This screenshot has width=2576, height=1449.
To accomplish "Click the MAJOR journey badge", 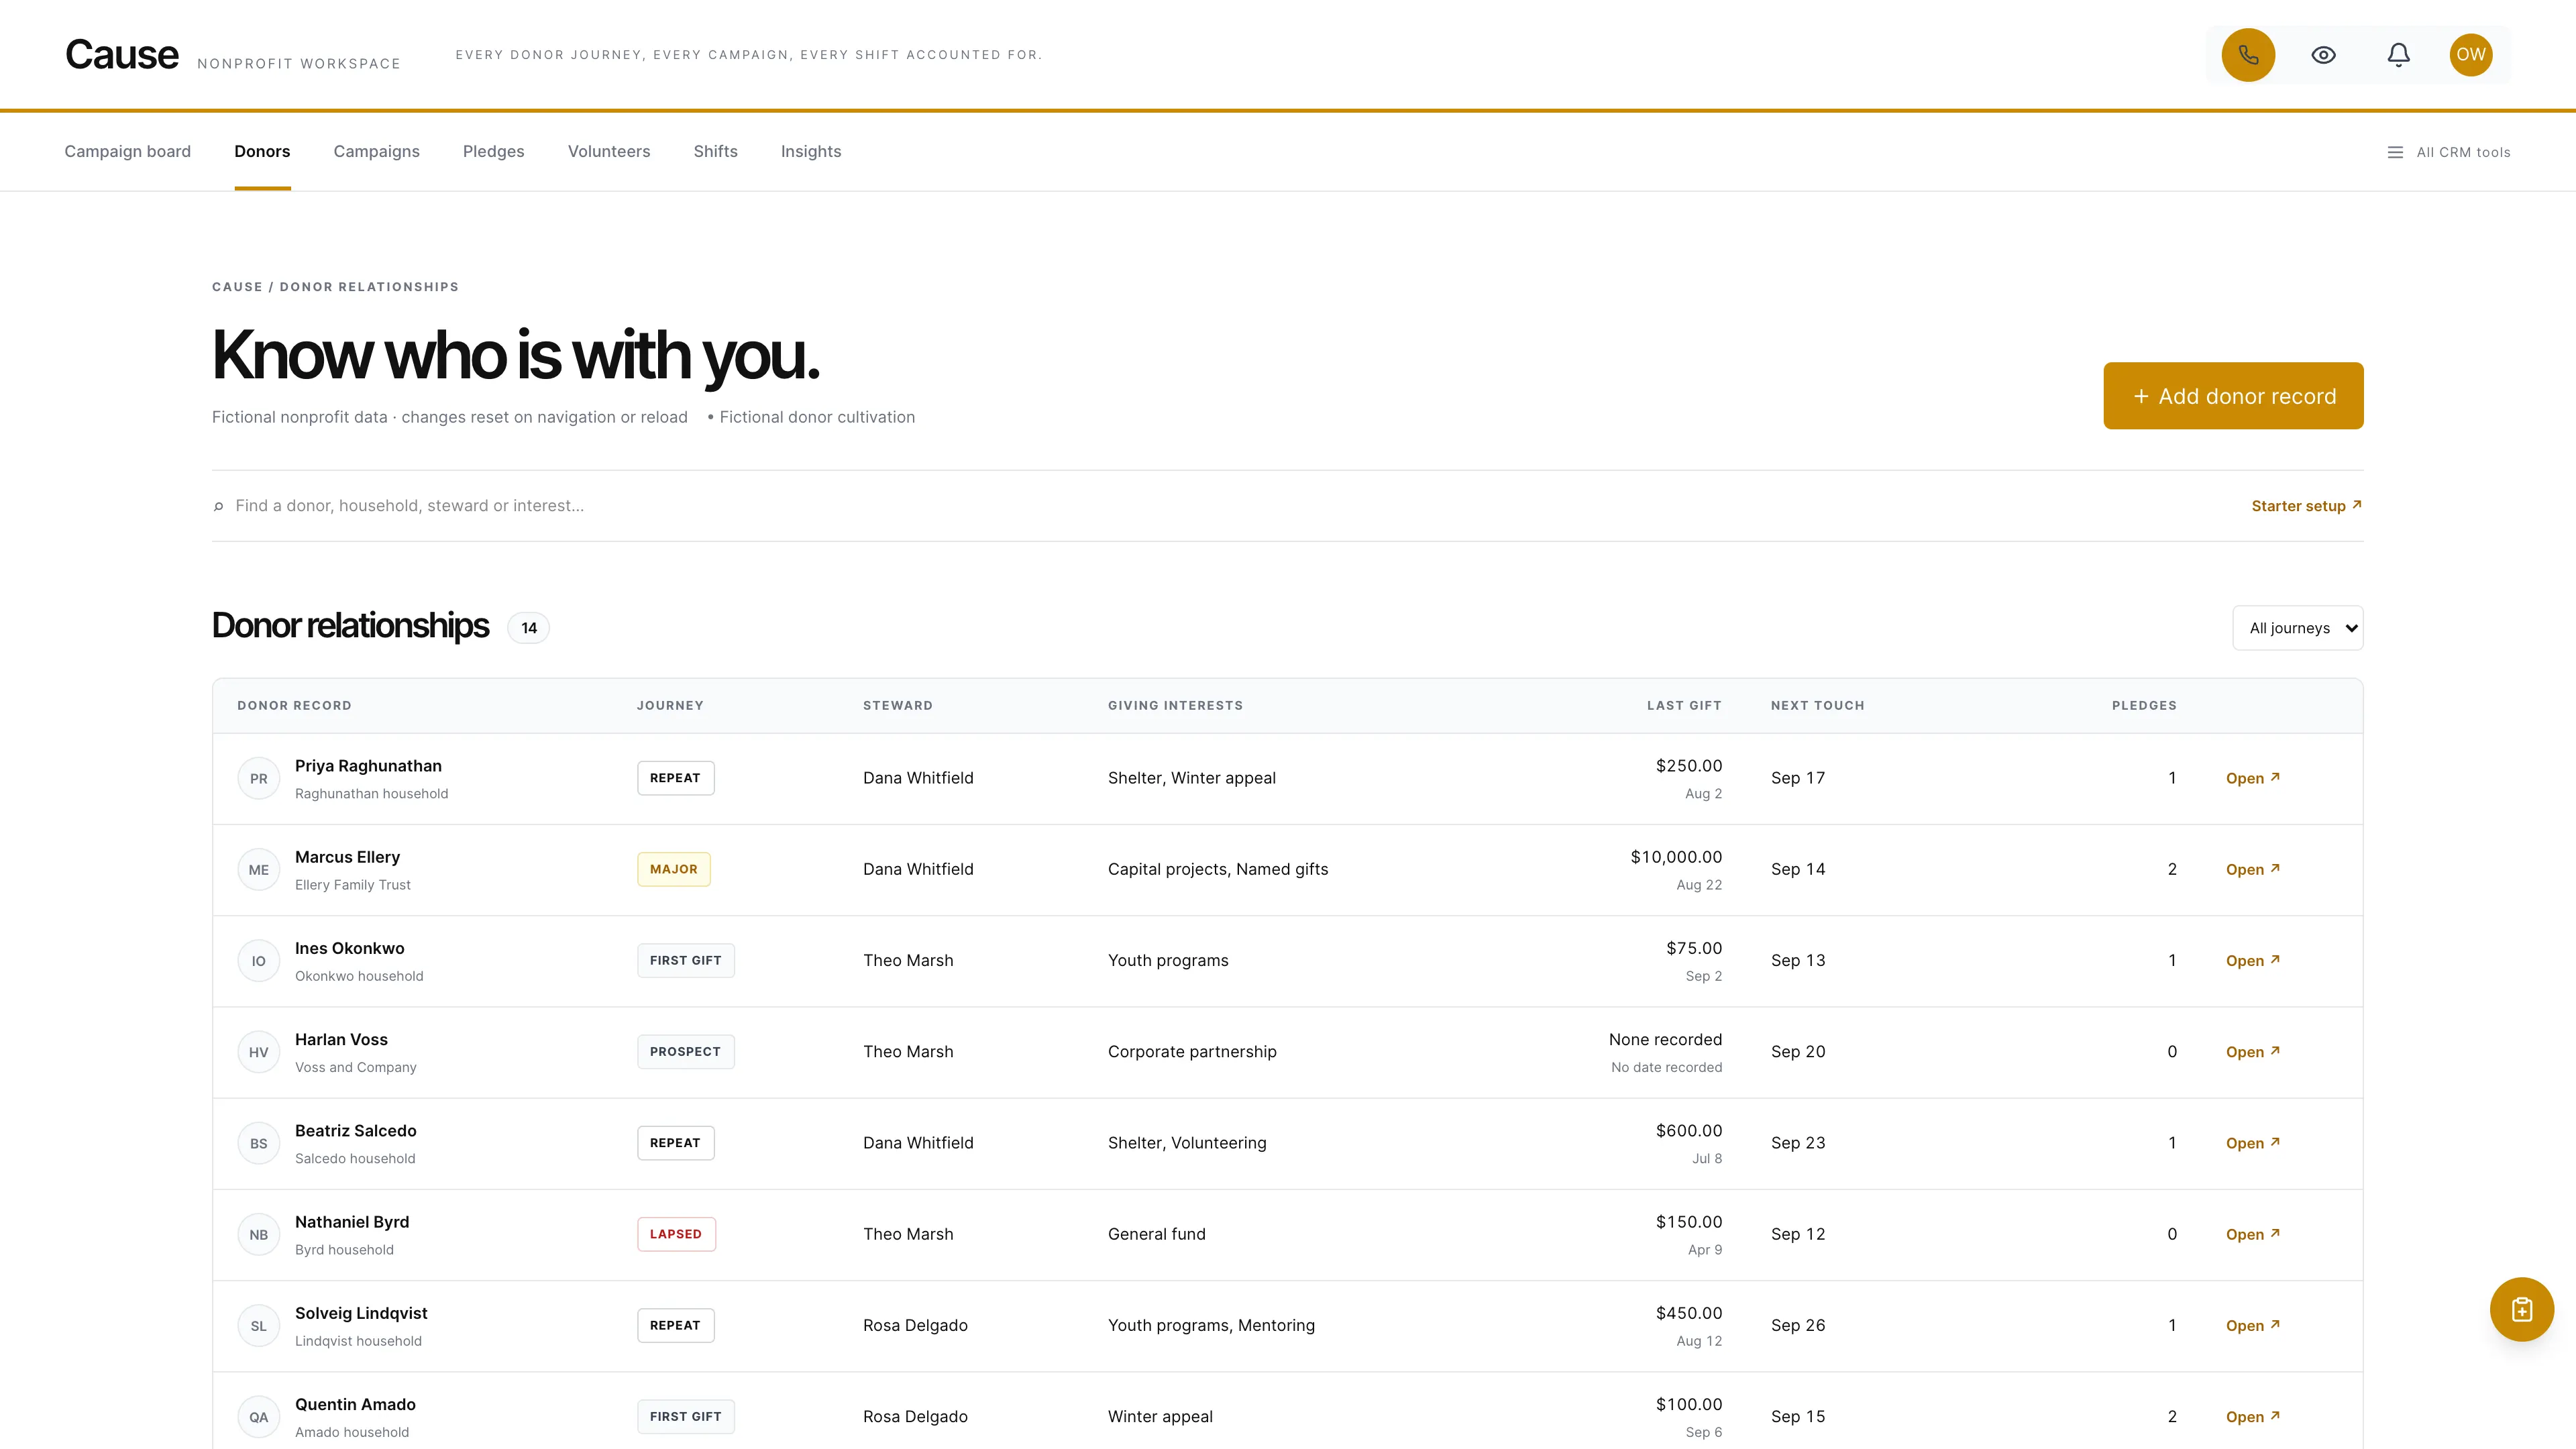I will click(x=674, y=869).
